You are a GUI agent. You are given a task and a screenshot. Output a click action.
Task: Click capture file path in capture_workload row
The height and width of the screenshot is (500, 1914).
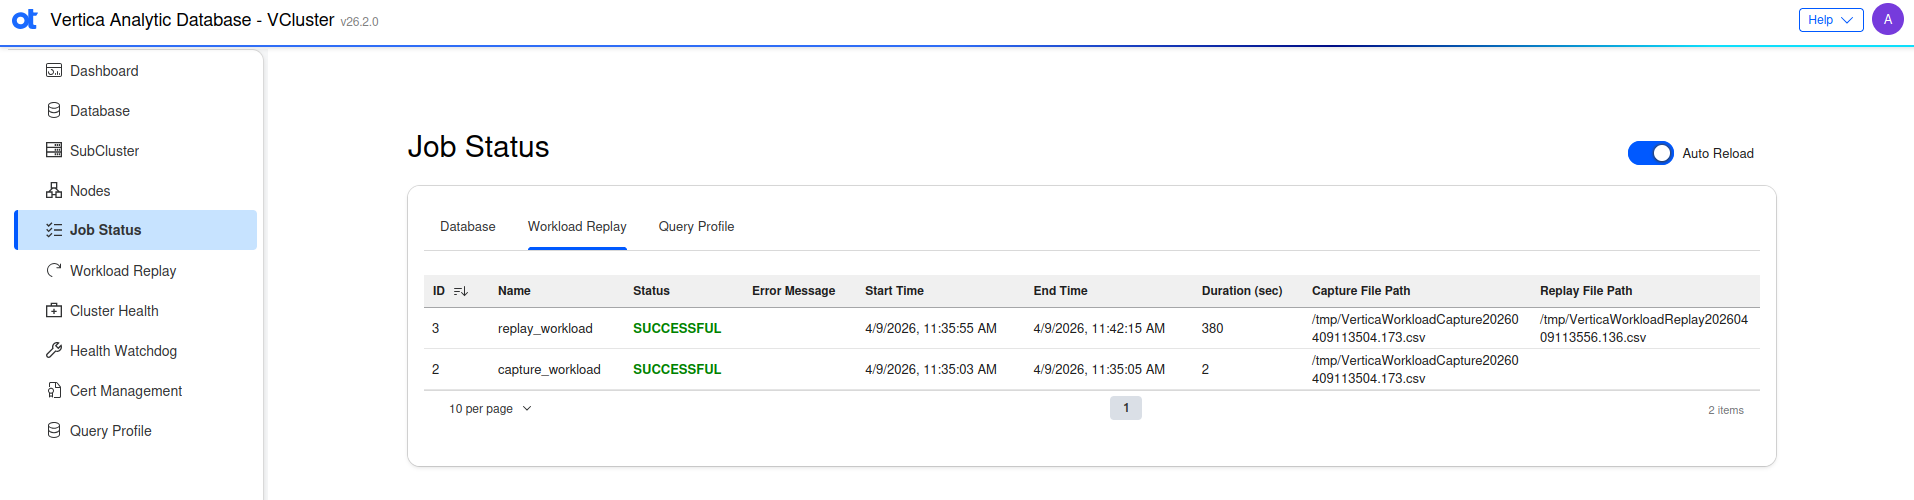[x=1415, y=369]
